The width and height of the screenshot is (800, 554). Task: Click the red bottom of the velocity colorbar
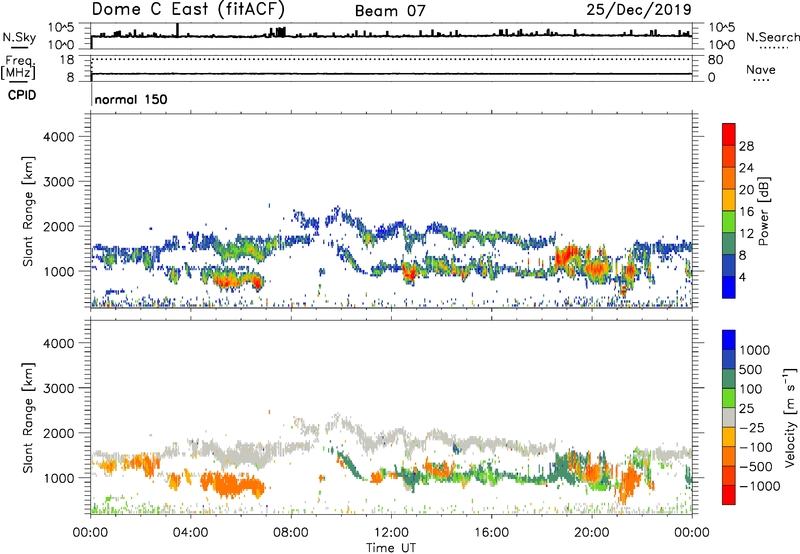tap(729, 495)
